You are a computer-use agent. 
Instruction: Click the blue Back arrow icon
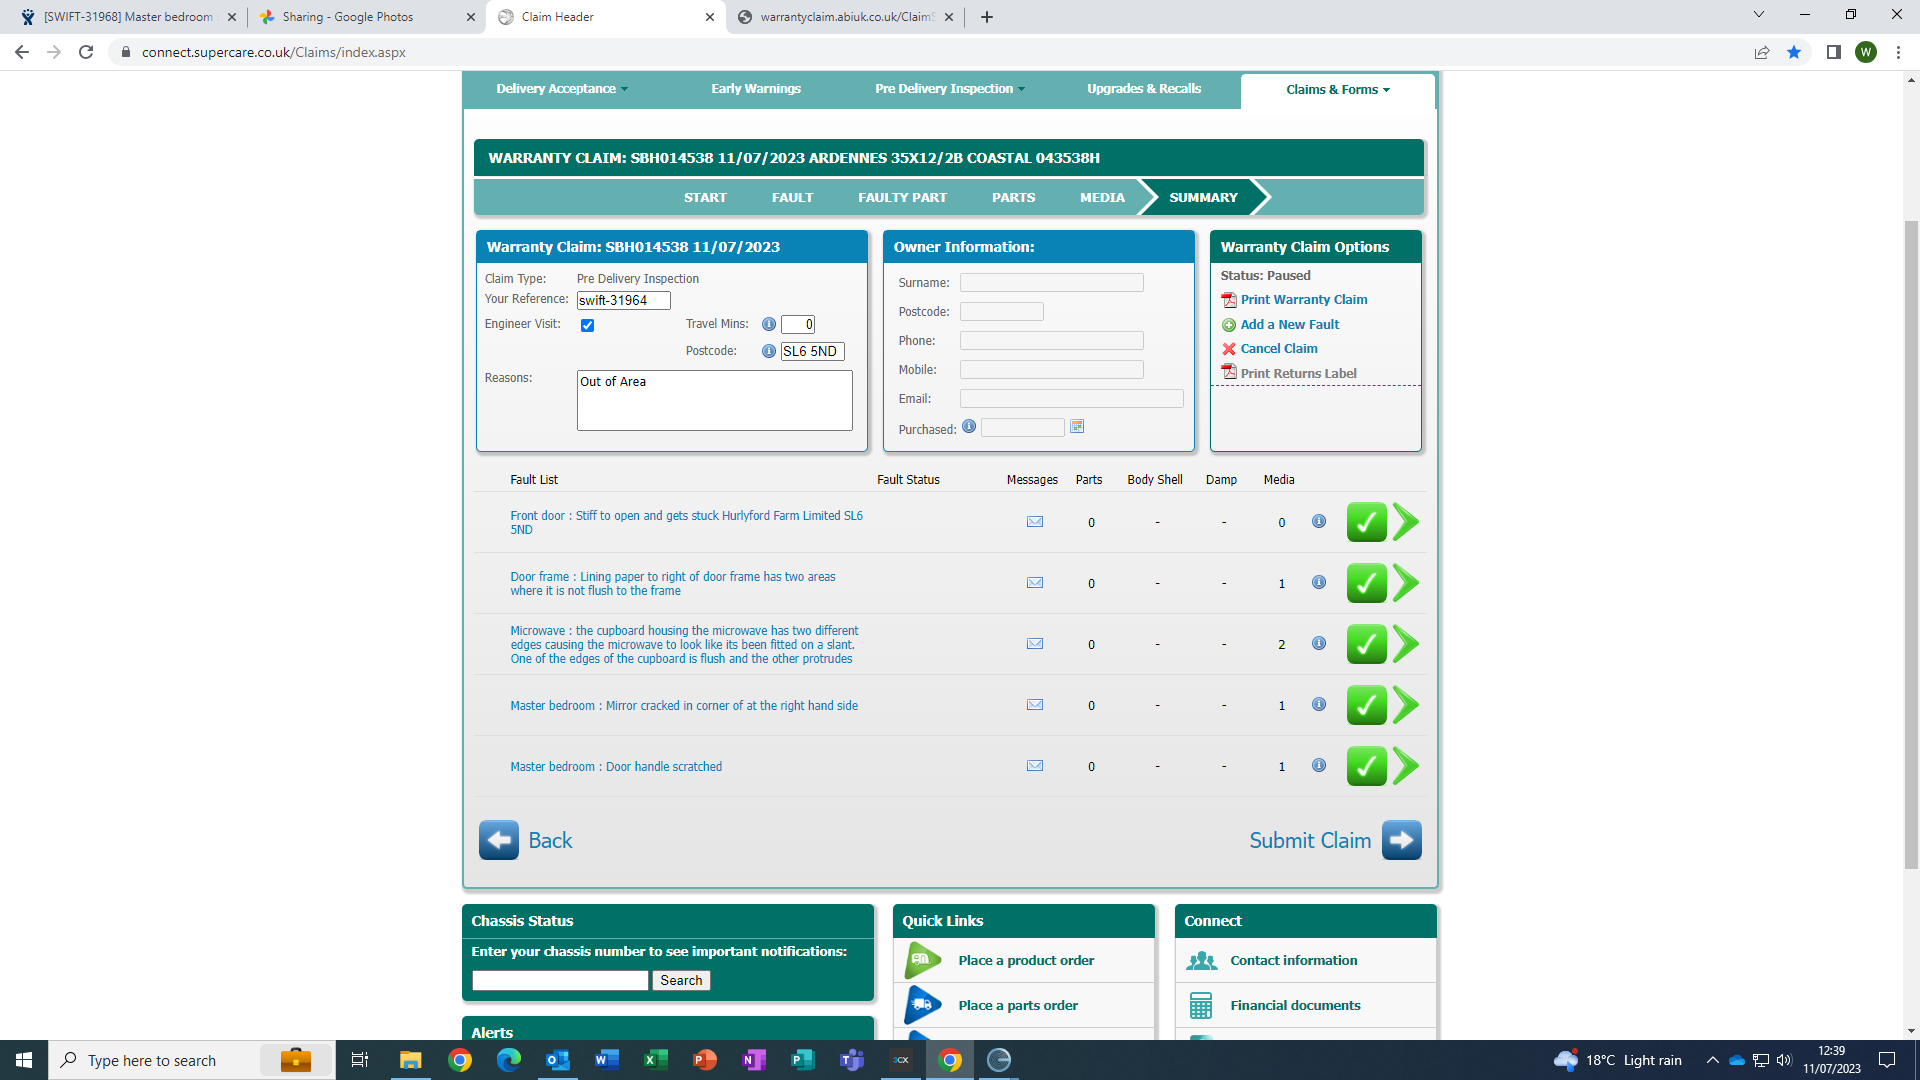(x=499, y=840)
